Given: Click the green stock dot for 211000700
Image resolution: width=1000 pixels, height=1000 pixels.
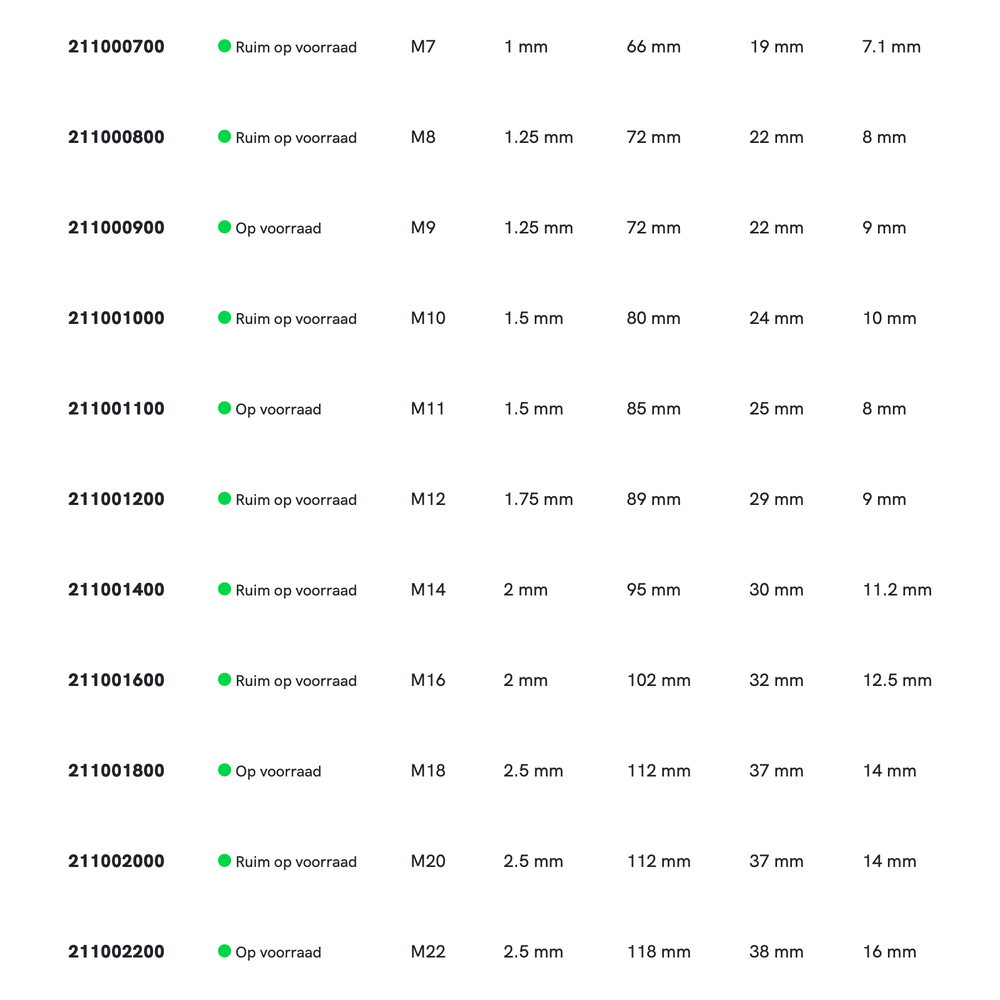Looking at the screenshot, I should click(x=225, y=46).
